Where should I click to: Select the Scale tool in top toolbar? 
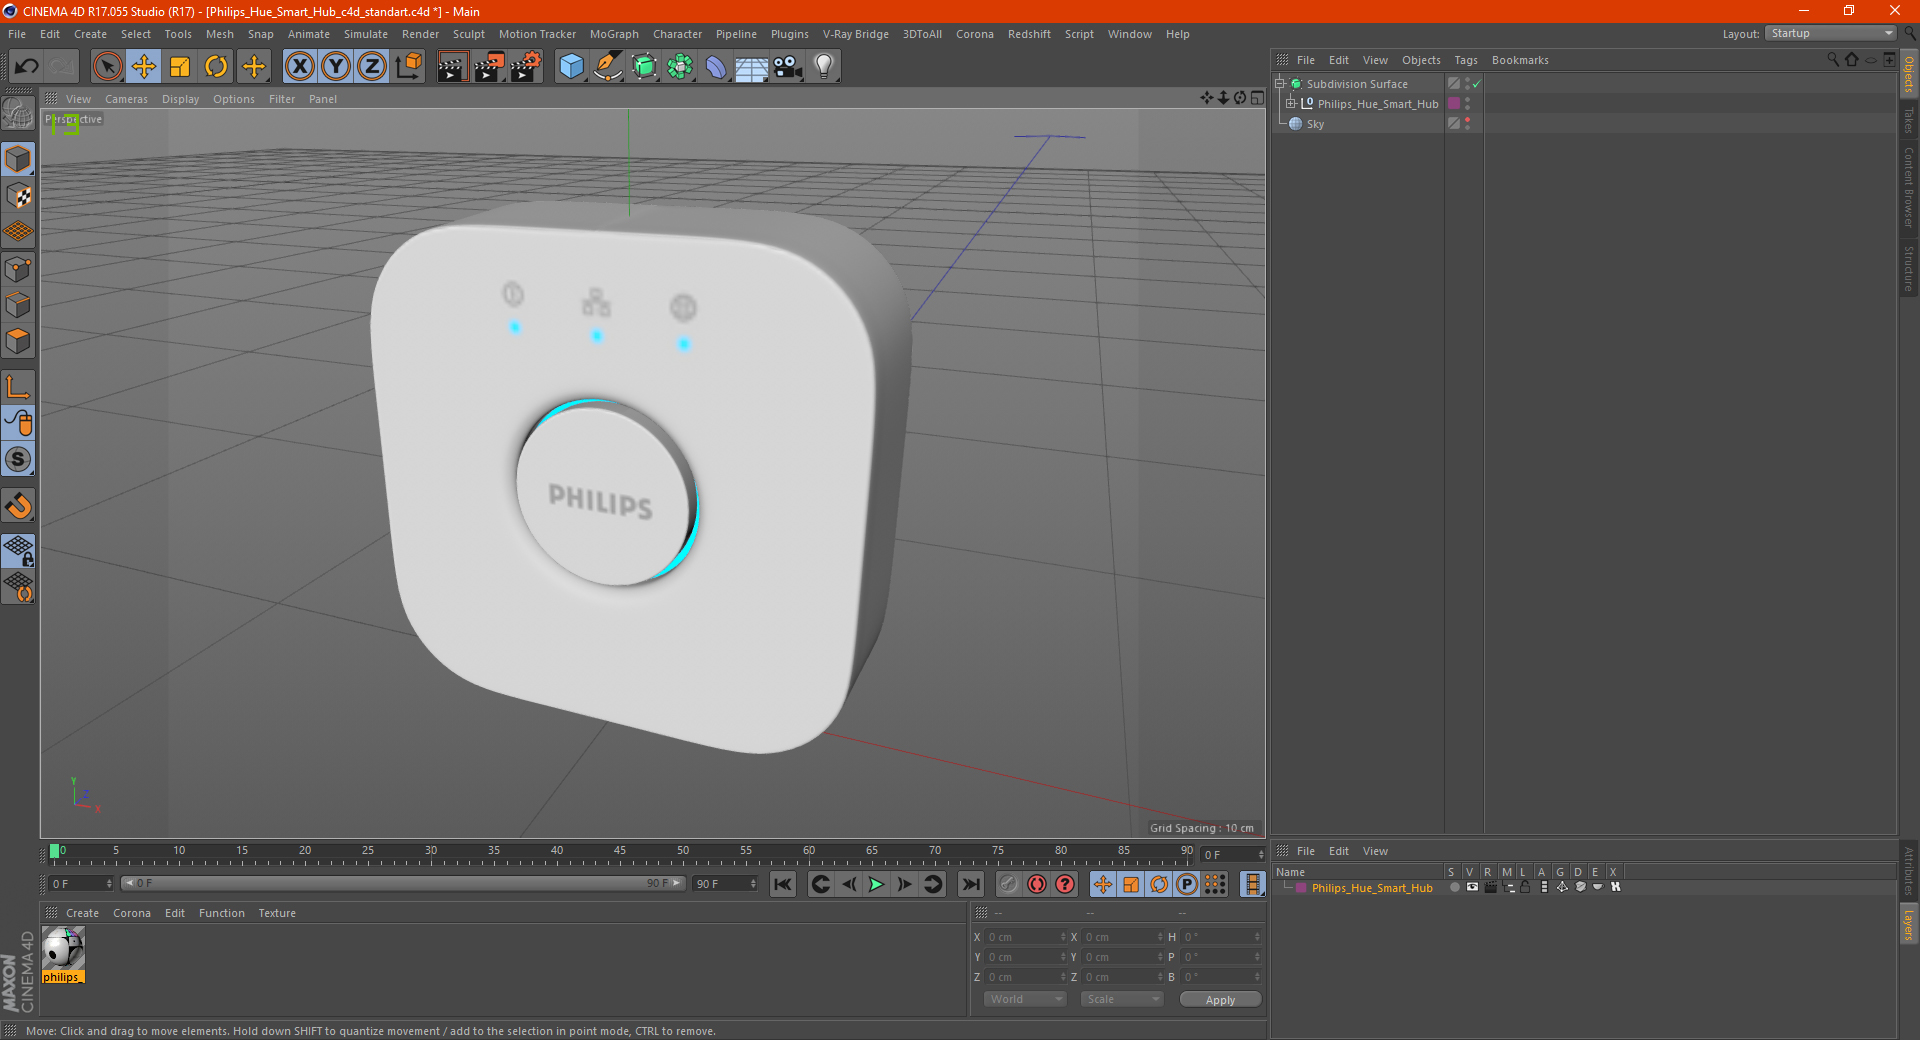tap(180, 67)
